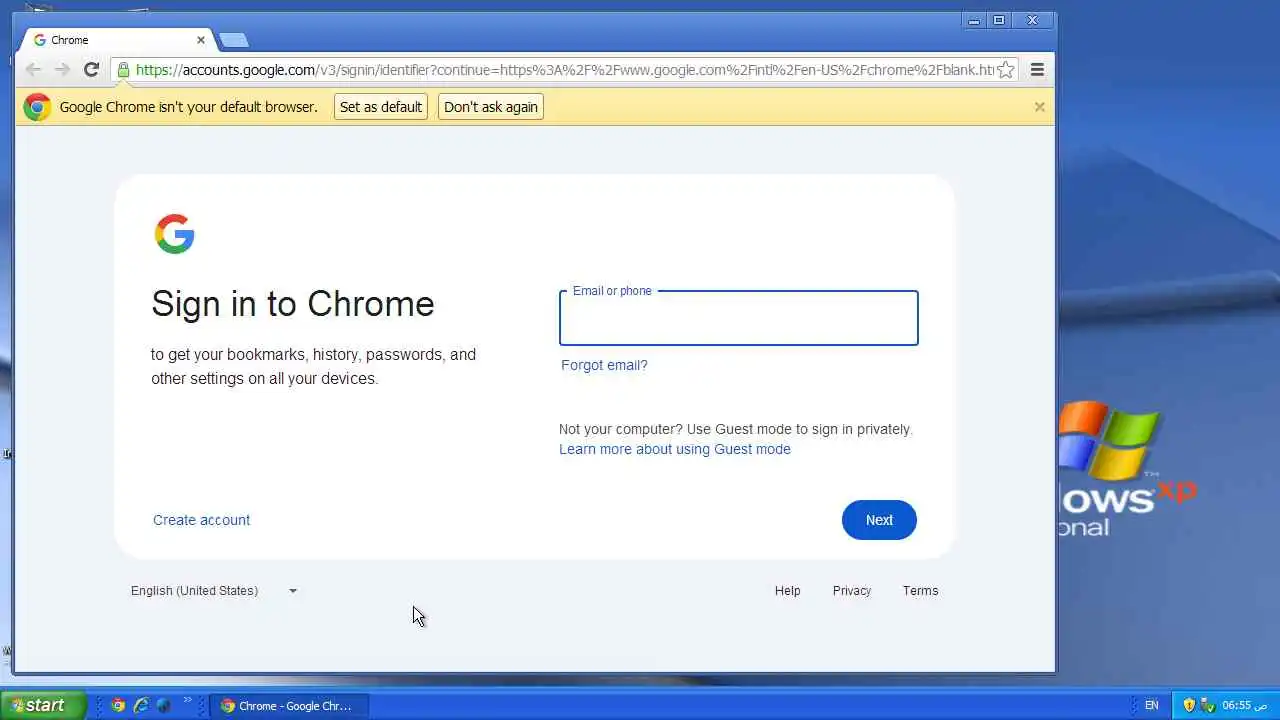The width and height of the screenshot is (1280, 720).
Task: Open the Windows start menu
Action: [43, 705]
